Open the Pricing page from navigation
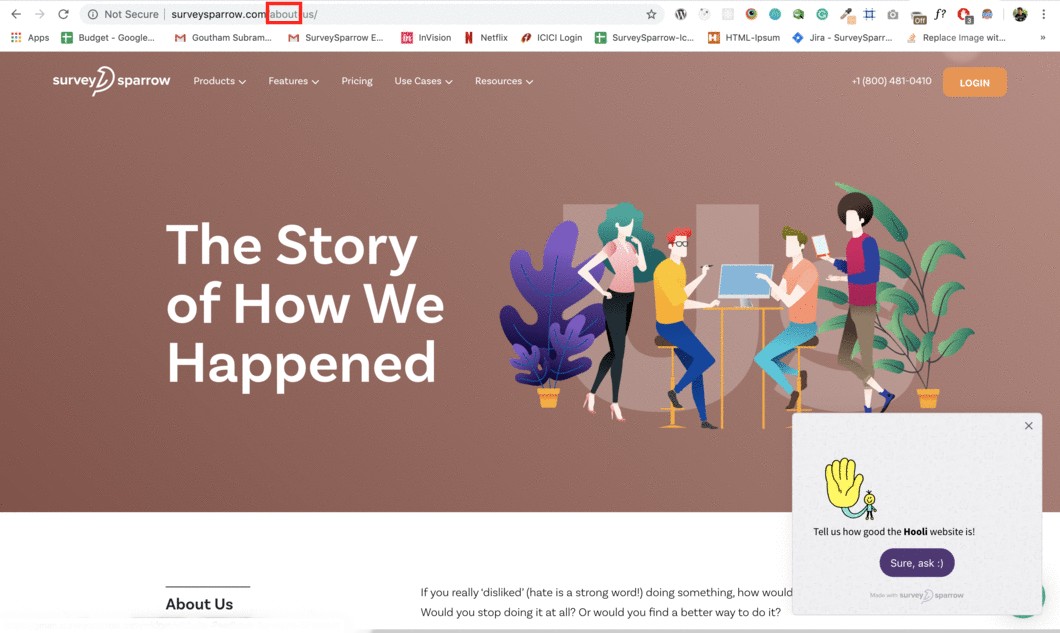The image size is (1060, 633). (x=357, y=81)
